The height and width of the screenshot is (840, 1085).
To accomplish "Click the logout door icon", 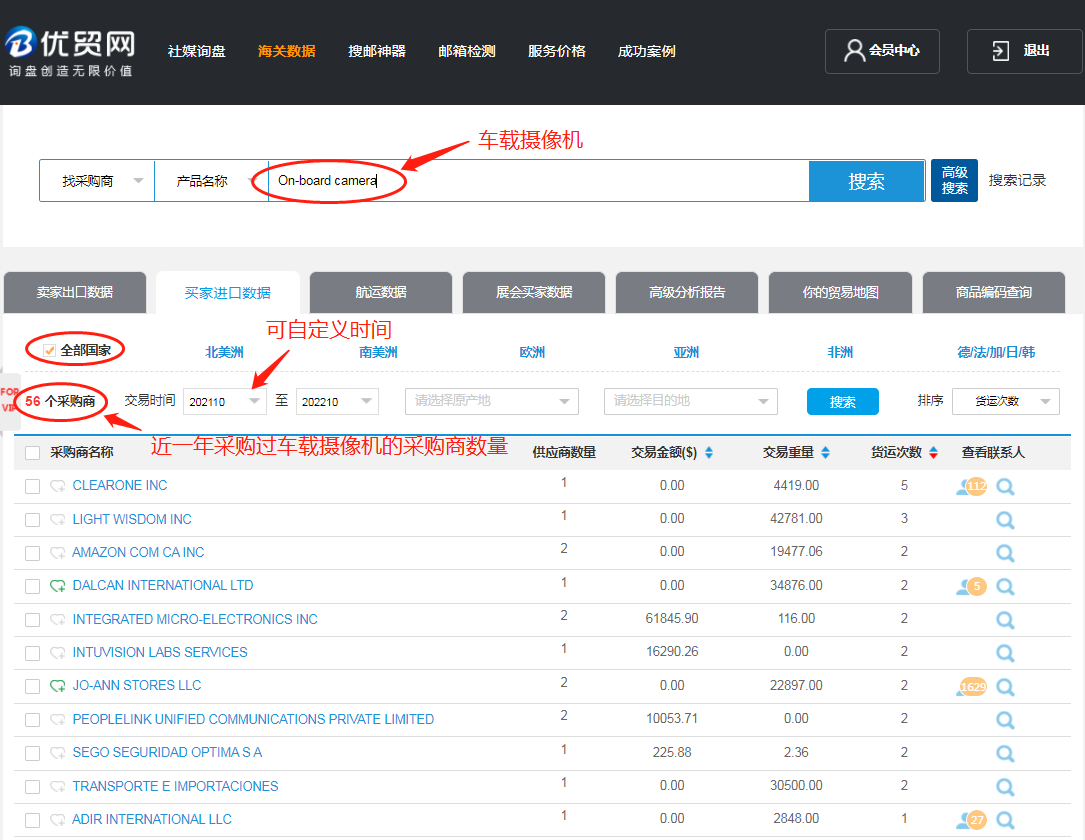I will (1001, 51).
